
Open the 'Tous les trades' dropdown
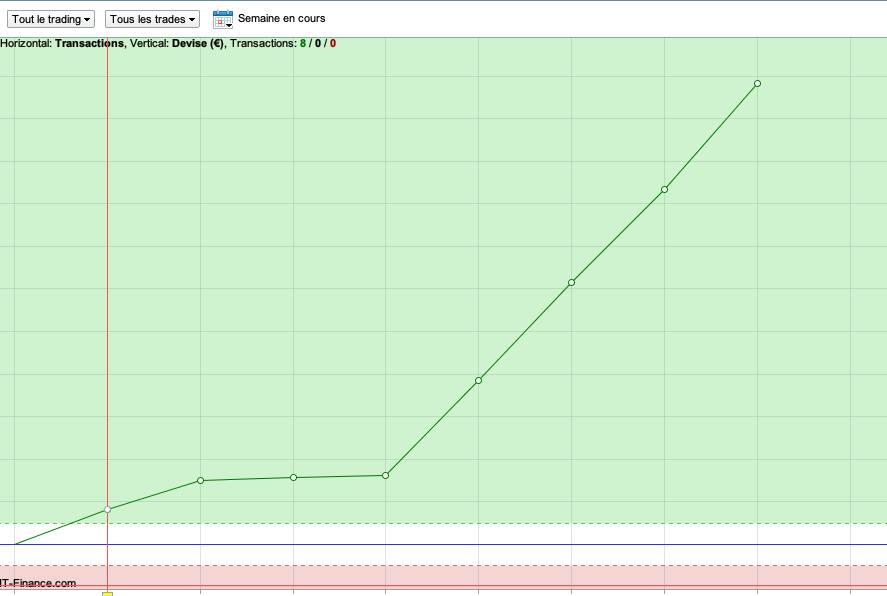click(x=152, y=19)
